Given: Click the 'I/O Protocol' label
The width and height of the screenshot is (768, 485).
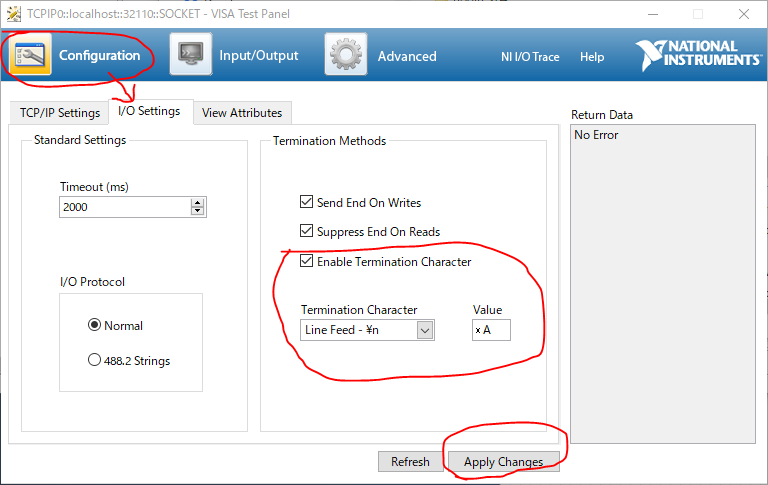Looking at the screenshot, I should coord(92,282).
